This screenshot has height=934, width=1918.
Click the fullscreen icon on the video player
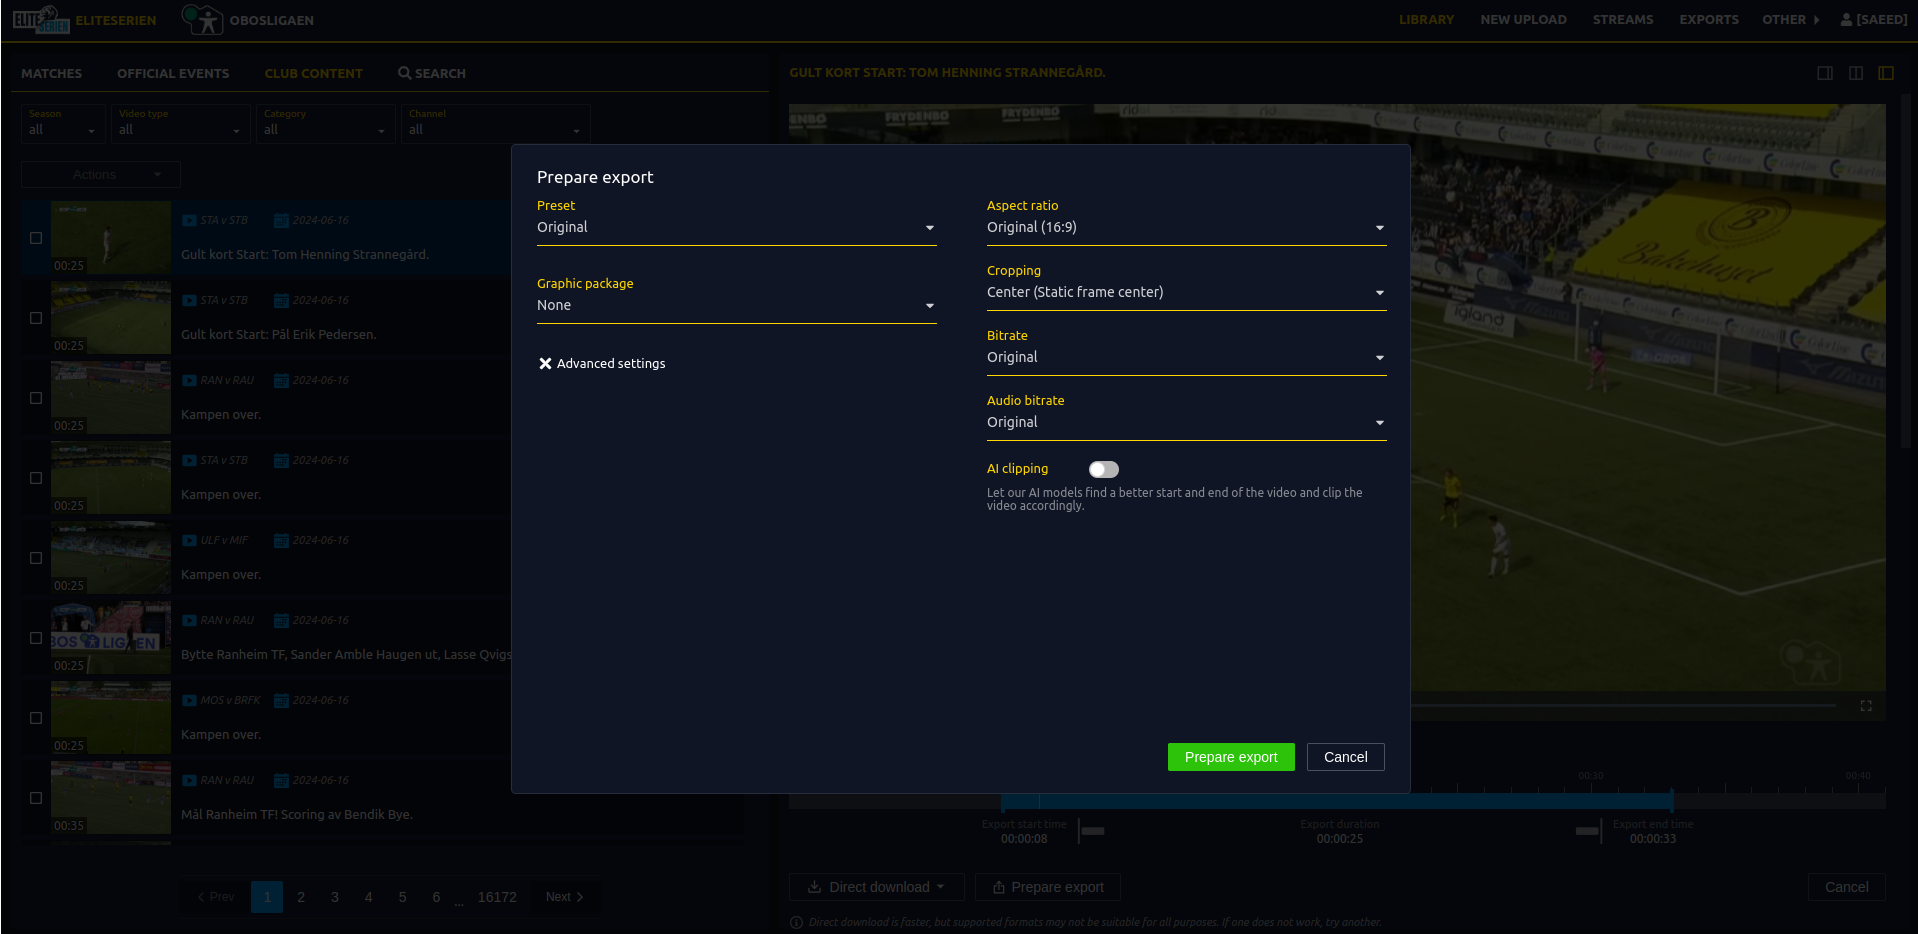[x=1866, y=706]
